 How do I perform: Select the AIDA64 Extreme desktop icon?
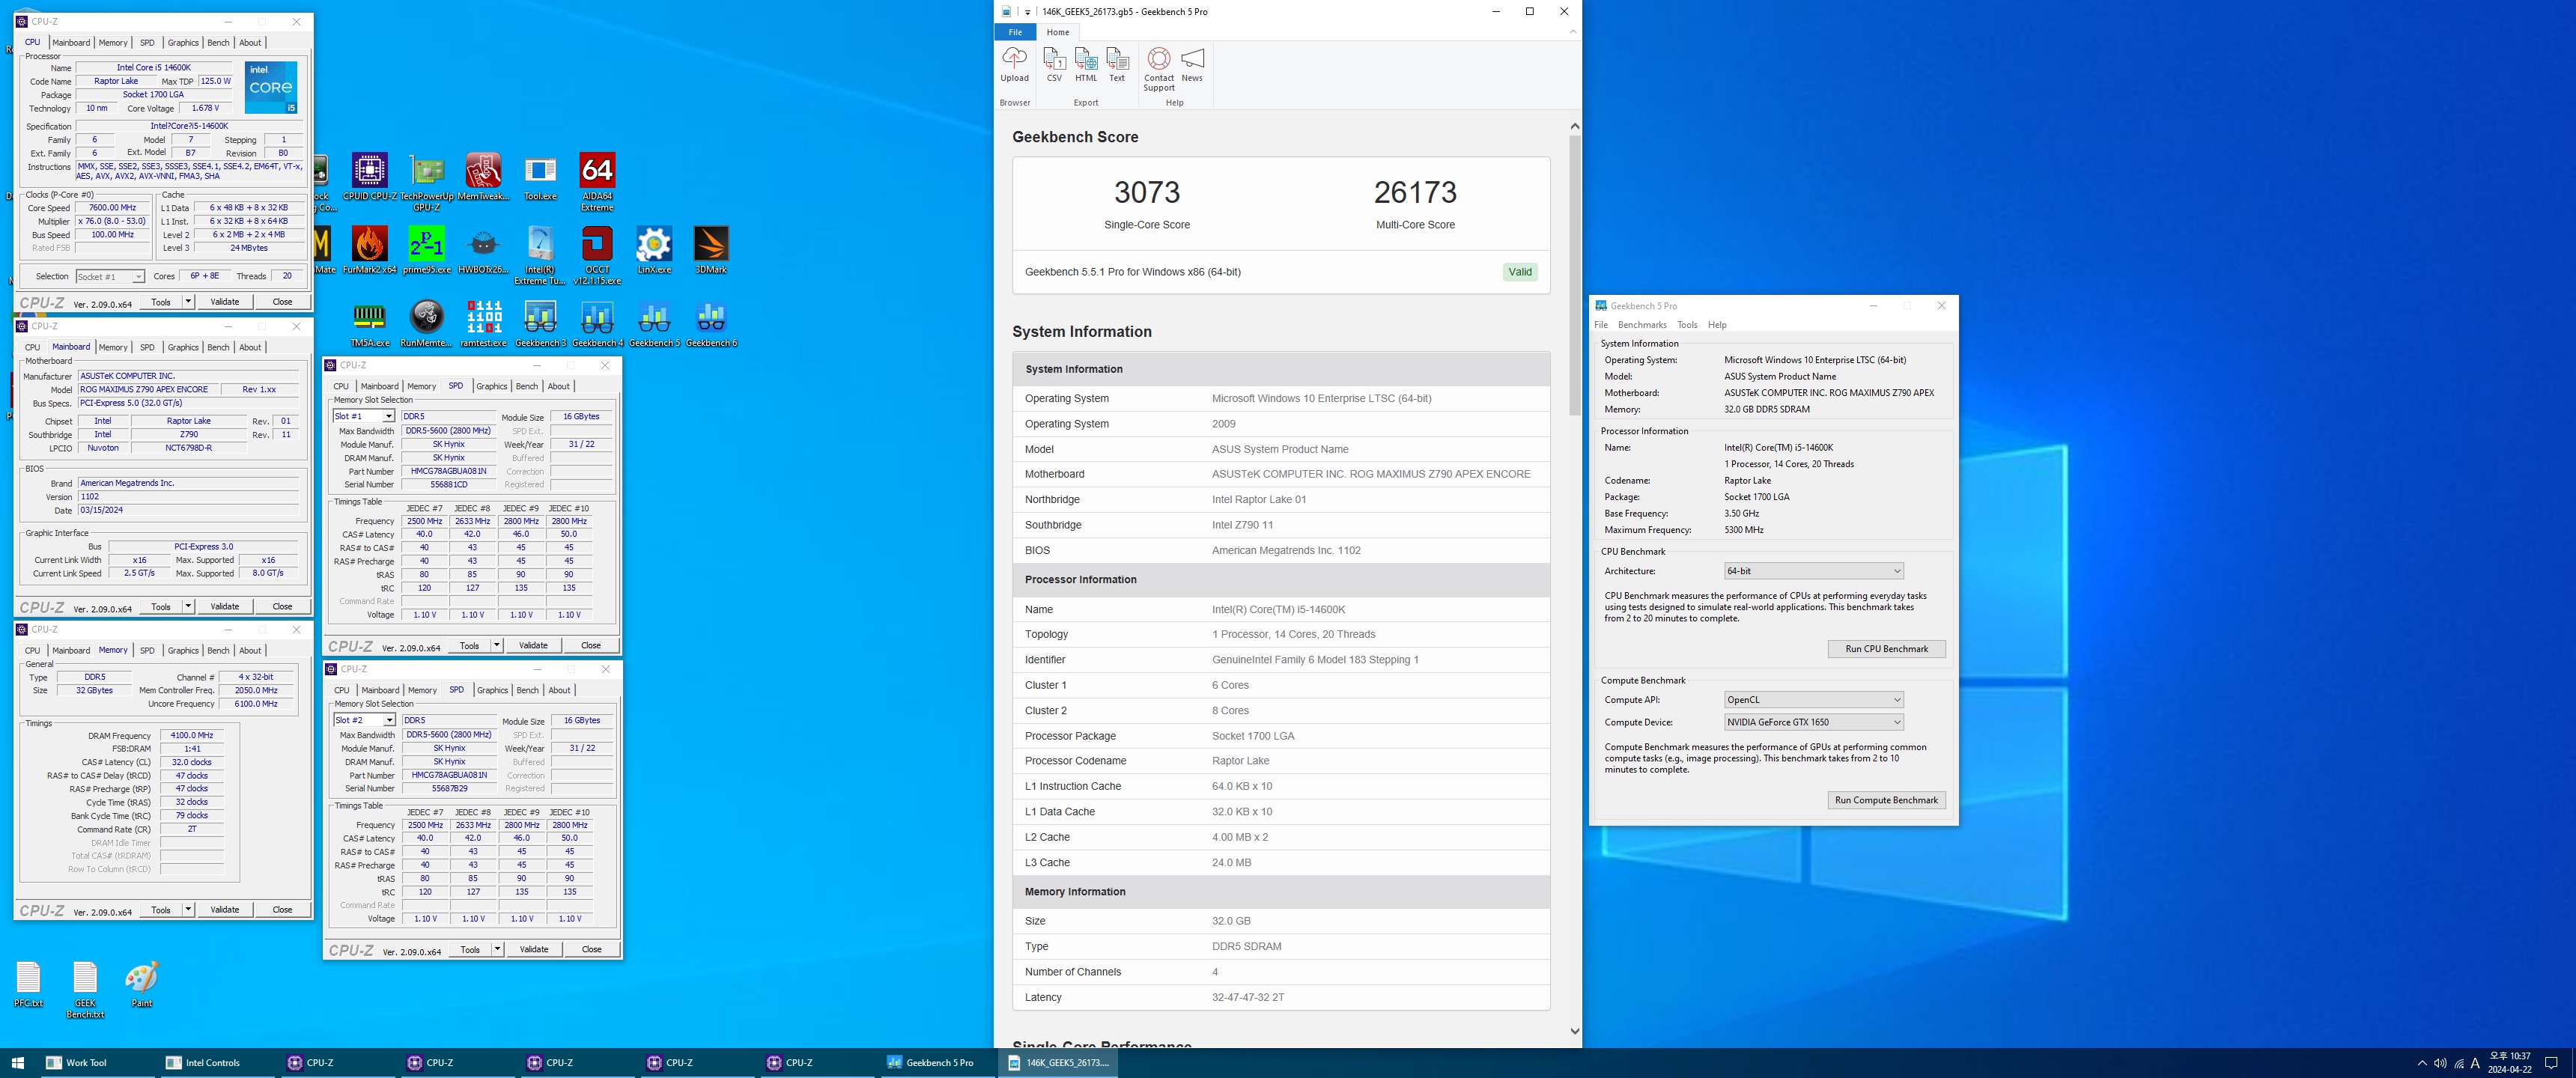pyautogui.click(x=597, y=182)
